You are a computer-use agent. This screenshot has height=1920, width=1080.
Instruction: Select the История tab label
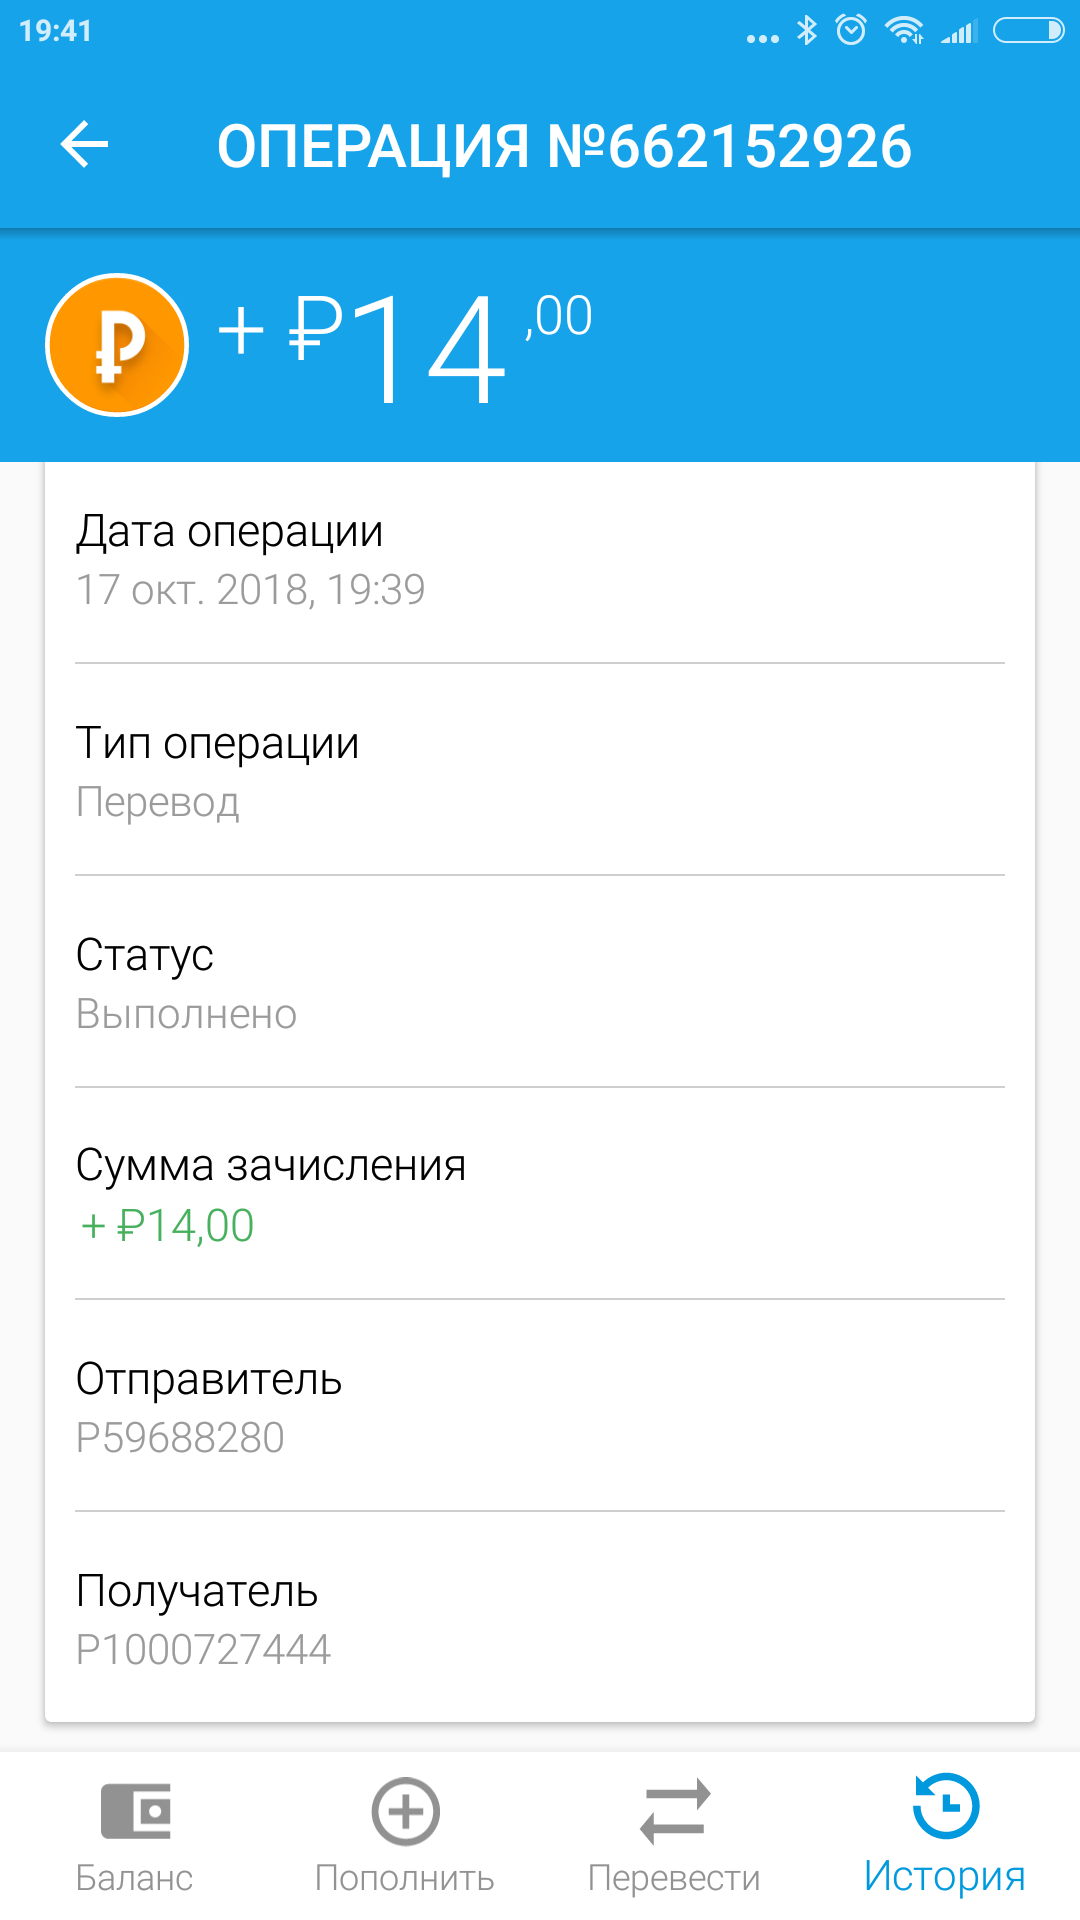(x=945, y=1876)
